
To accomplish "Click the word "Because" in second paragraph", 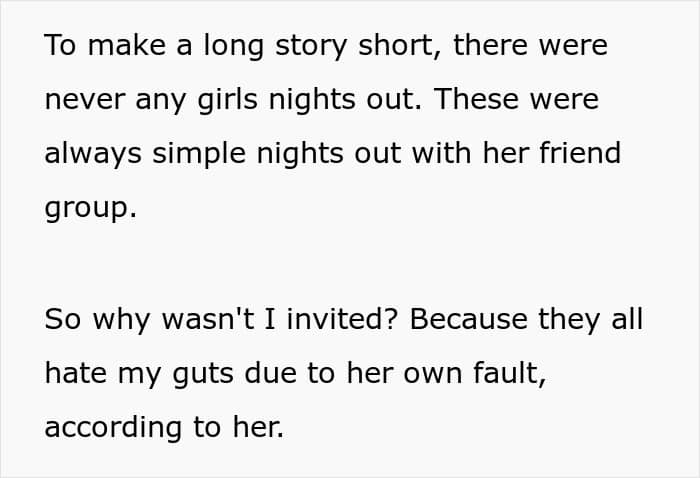I will [469, 319].
